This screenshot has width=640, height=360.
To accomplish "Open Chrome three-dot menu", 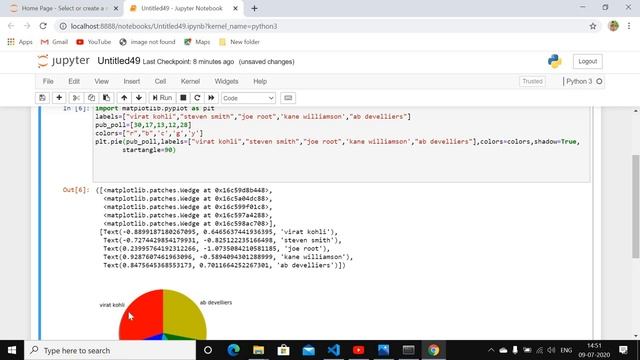I will (x=629, y=26).
